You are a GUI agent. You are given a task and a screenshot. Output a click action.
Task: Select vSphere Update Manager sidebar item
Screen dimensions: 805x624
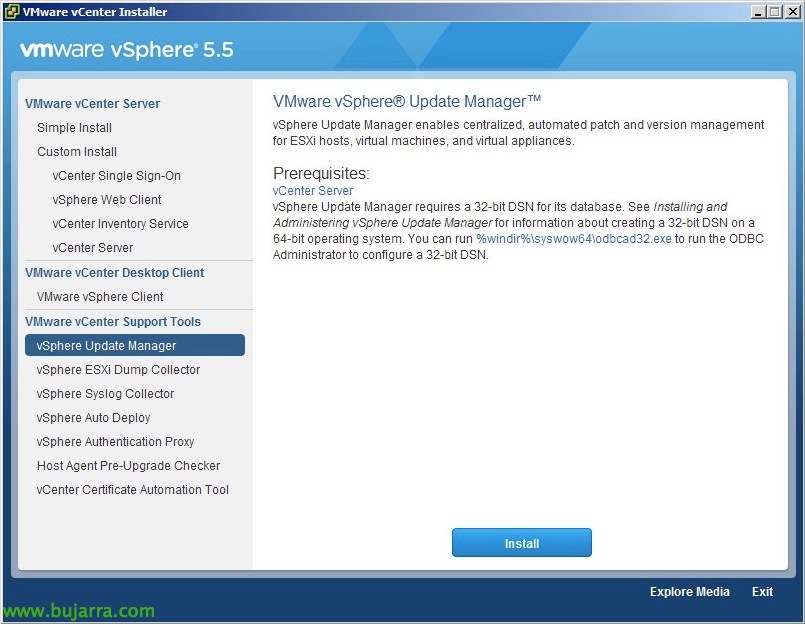[x=135, y=345]
